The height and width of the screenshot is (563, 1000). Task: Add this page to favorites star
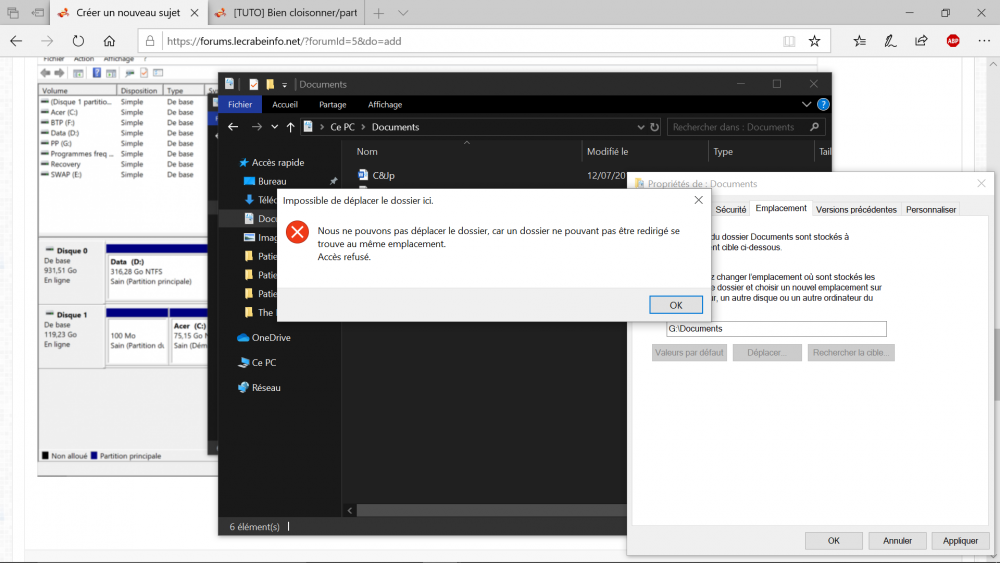click(x=815, y=41)
